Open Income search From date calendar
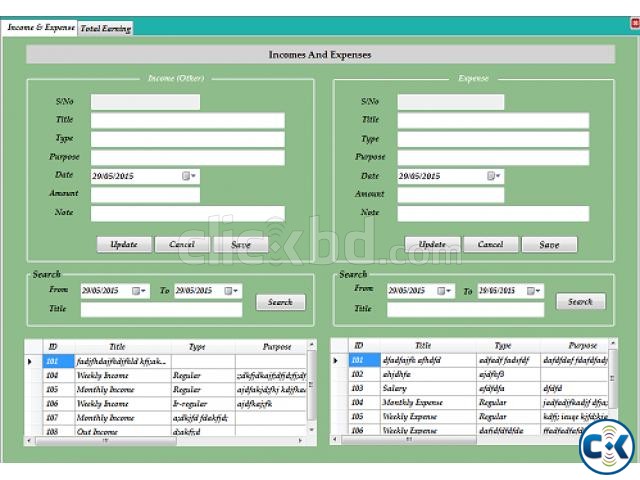Image resolution: width=640 pixels, height=480 pixels. pos(139,291)
